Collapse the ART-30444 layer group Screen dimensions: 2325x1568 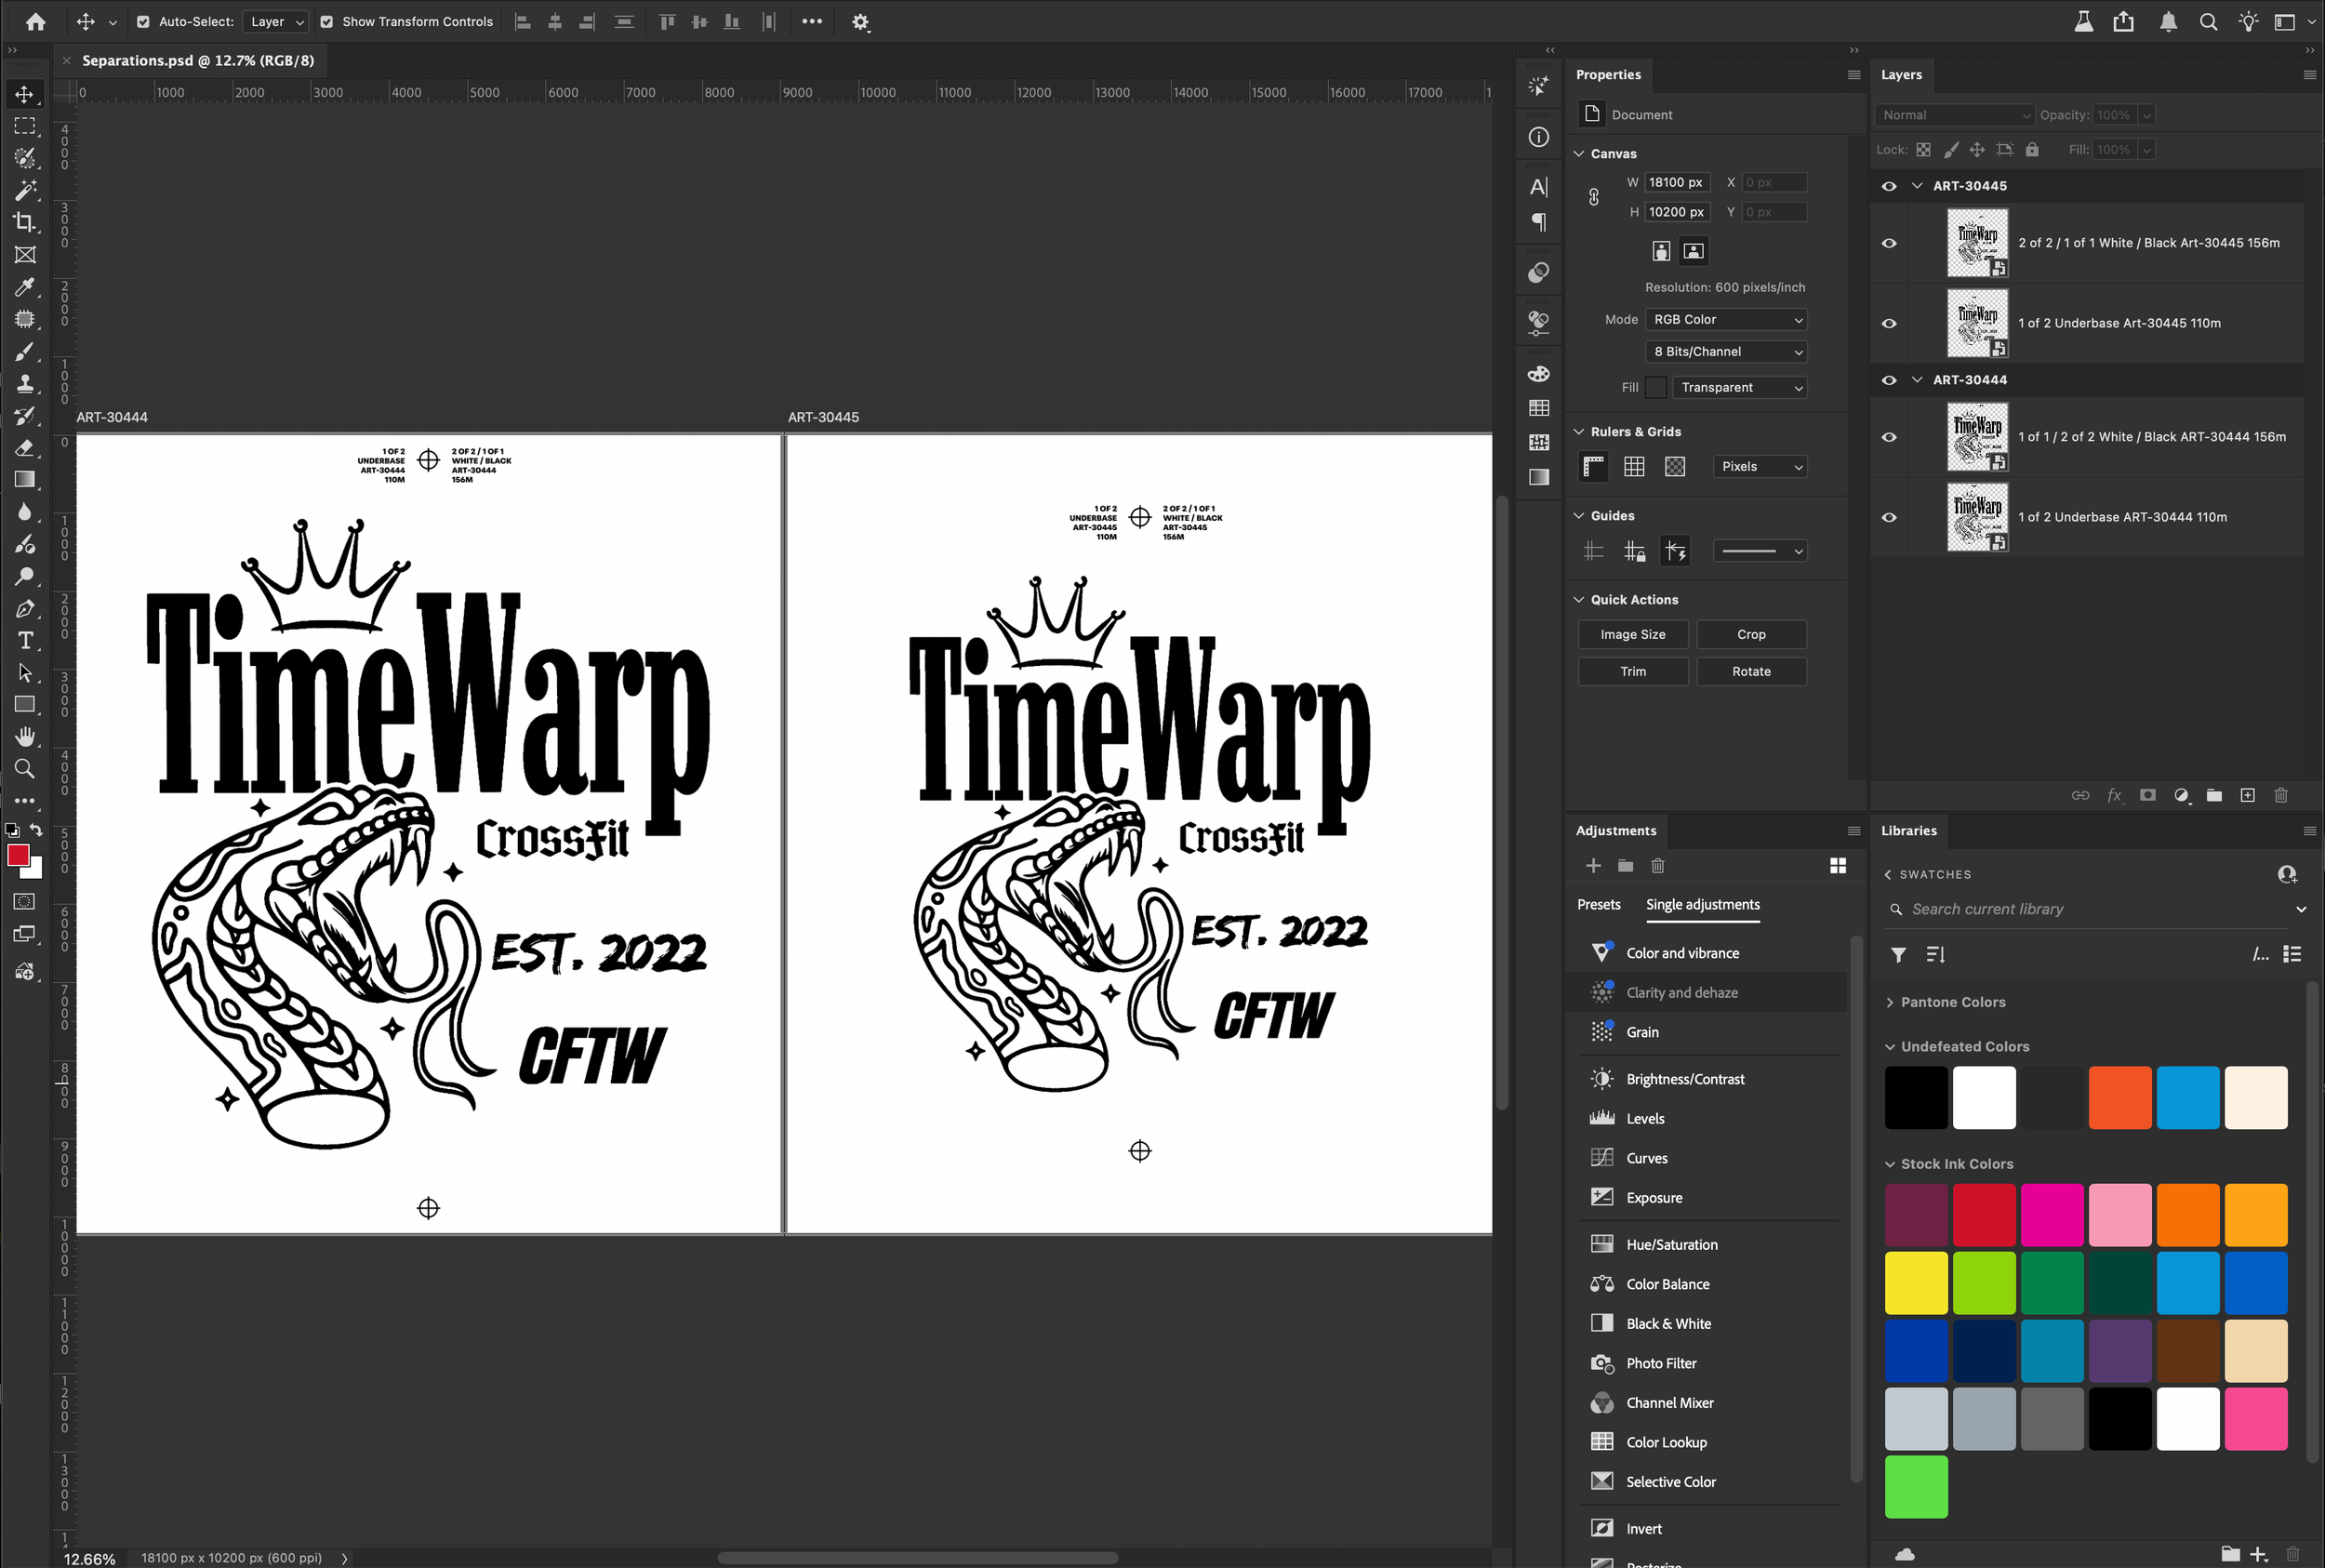click(x=1917, y=380)
